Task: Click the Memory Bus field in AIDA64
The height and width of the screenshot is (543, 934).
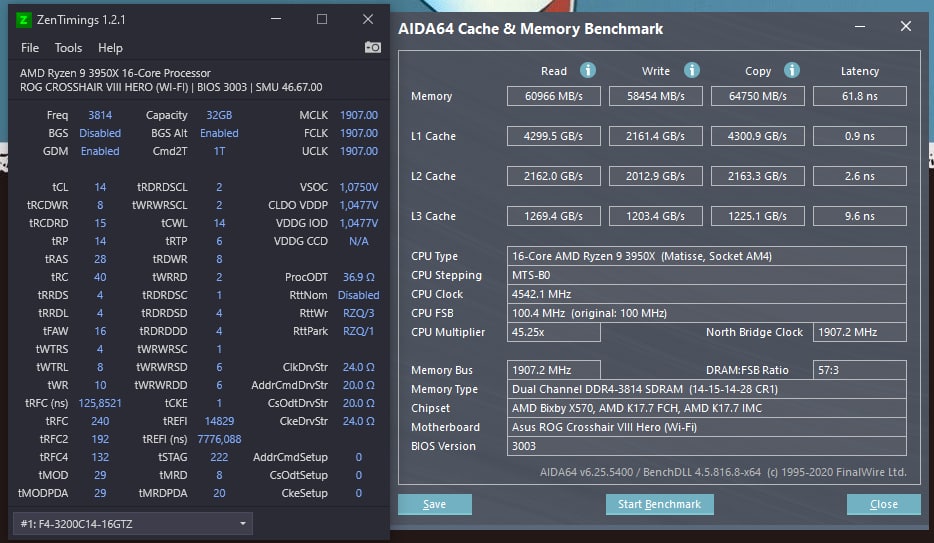Action: [554, 370]
